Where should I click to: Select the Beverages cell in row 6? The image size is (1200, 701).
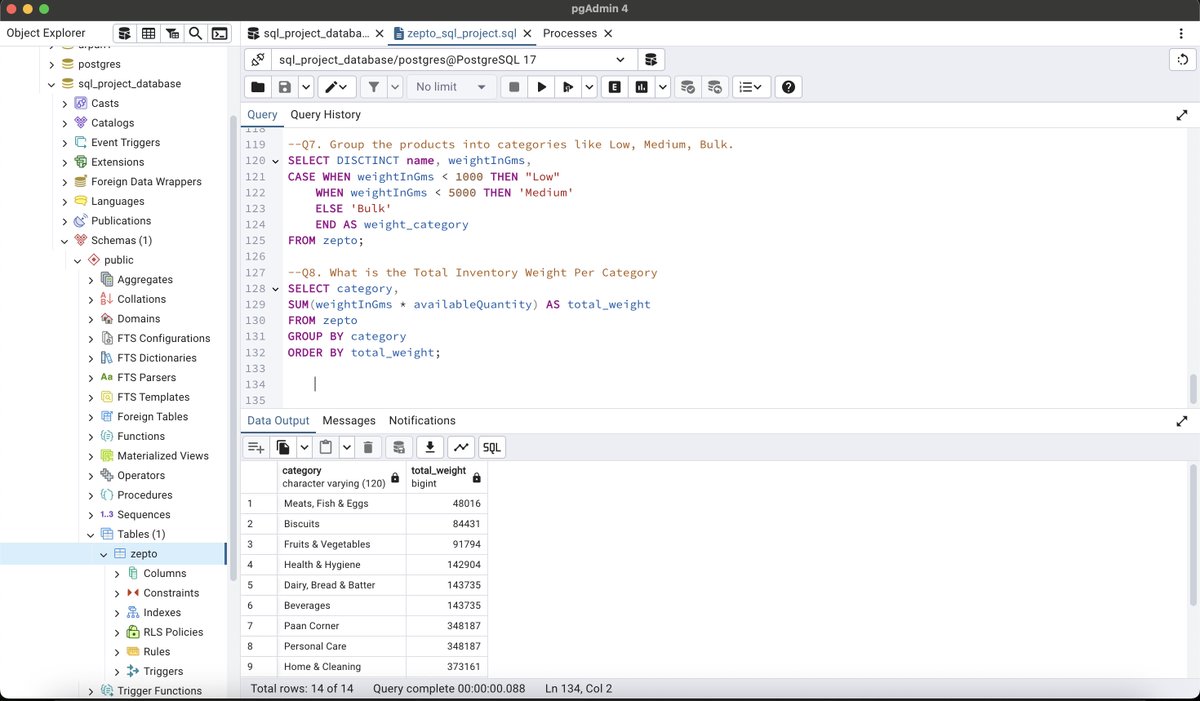pos(342,606)
